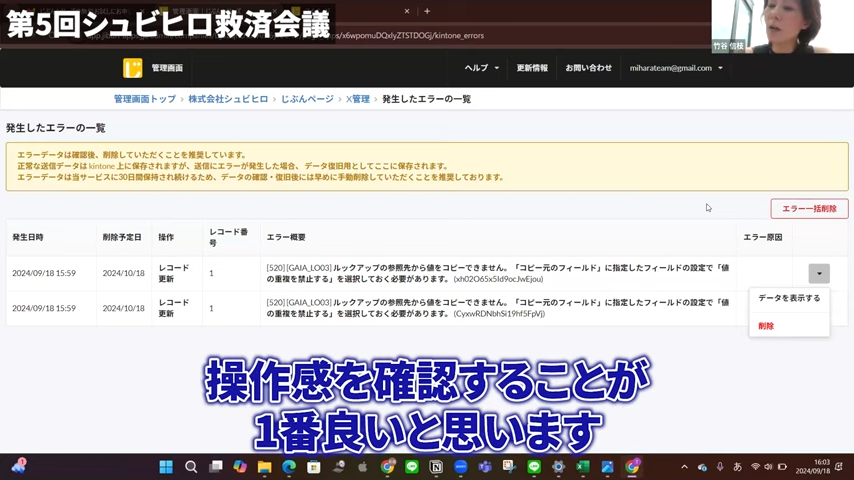
Task: Open the 株式会社シュビヒロ breadcrumb link
Action: click(x=228, y=99)
